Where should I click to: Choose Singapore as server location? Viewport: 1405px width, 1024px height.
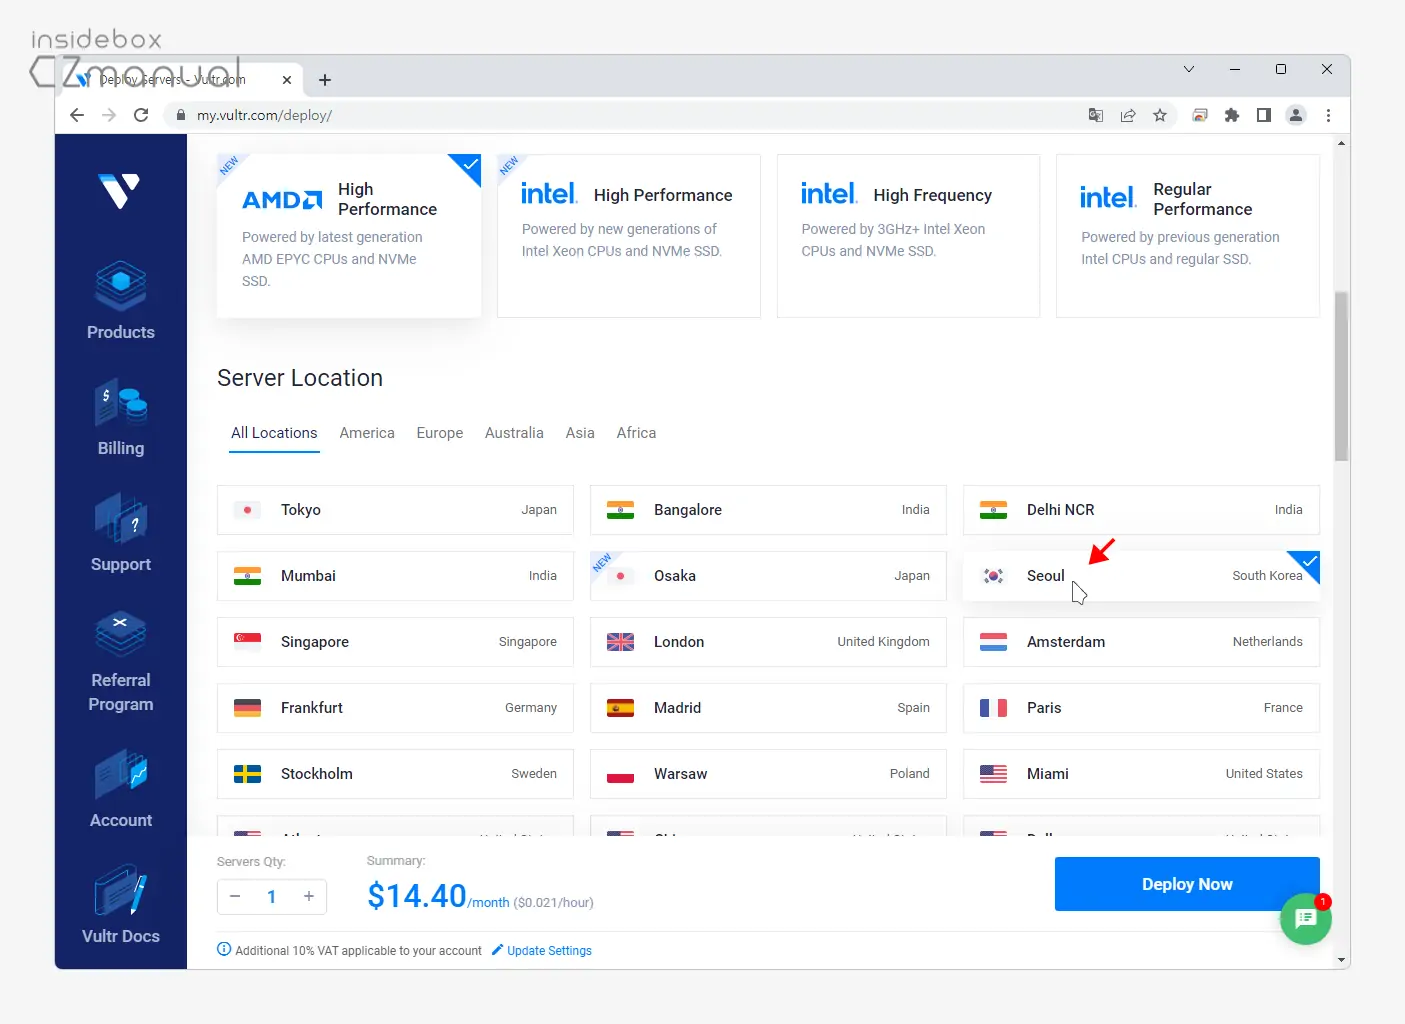pos(395,642)
